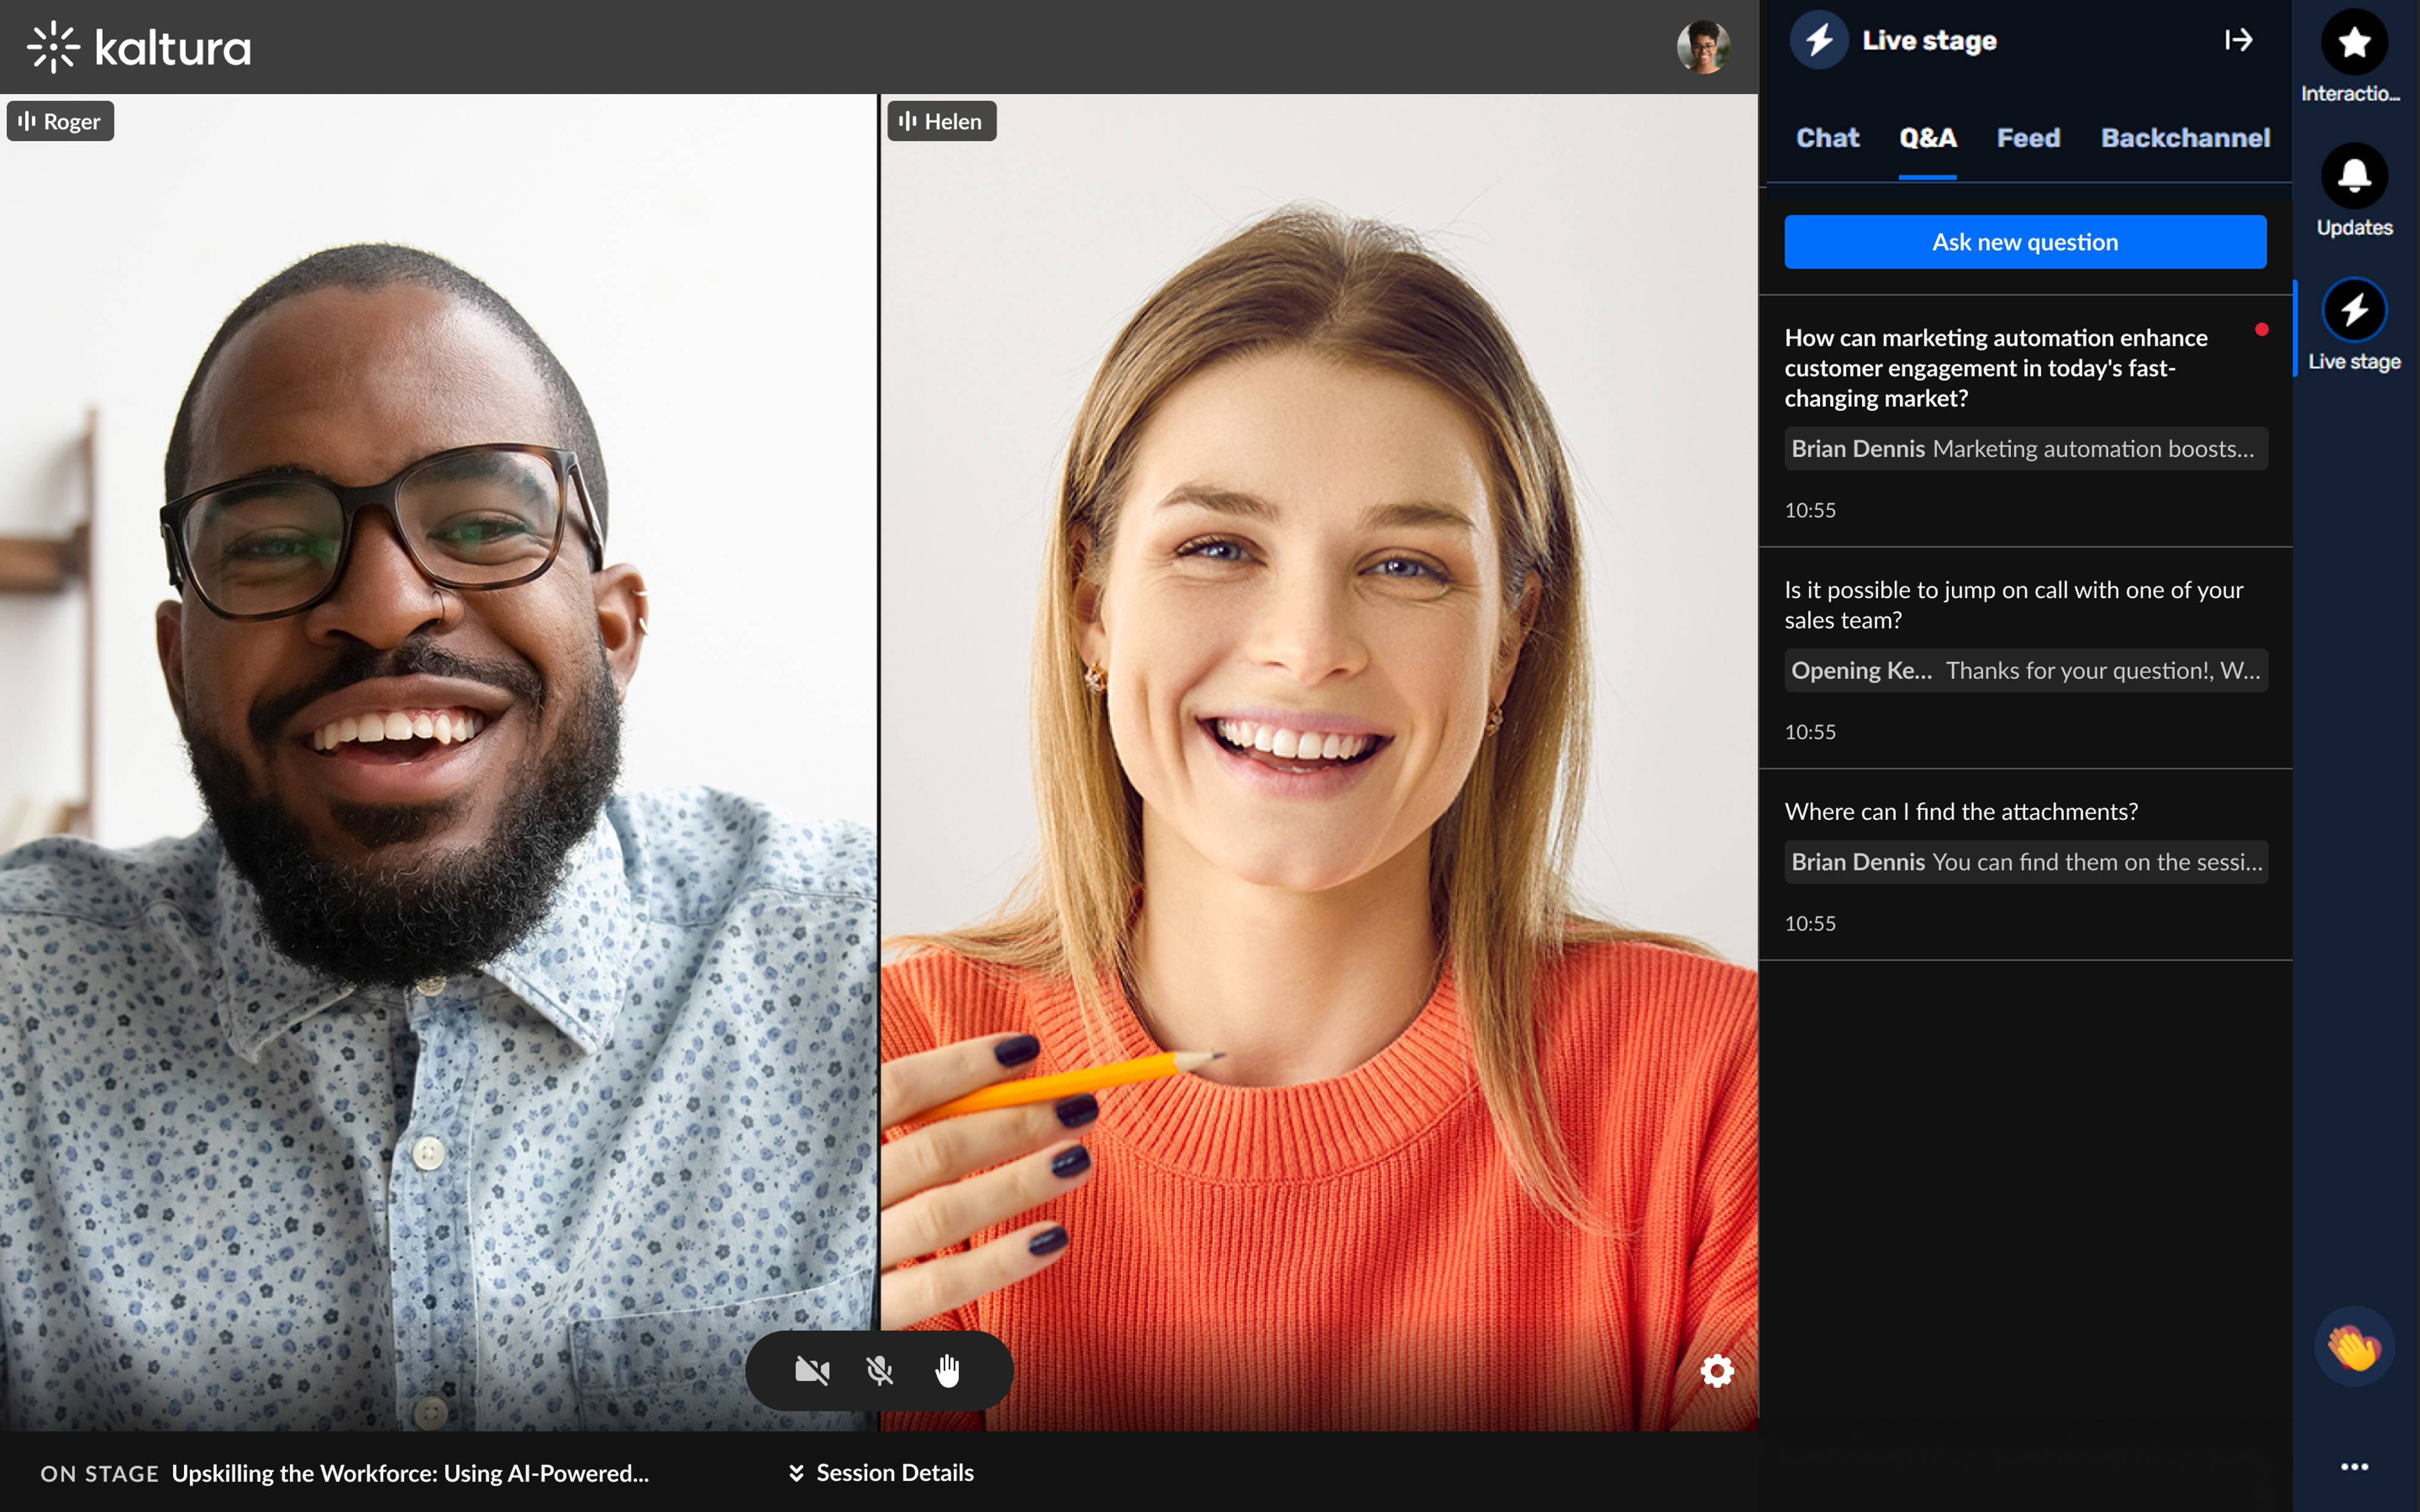The height and width of the screenshot is (1512, 2420).
Task: Unmute the microphone in control bar
Action: point(879,1370)
